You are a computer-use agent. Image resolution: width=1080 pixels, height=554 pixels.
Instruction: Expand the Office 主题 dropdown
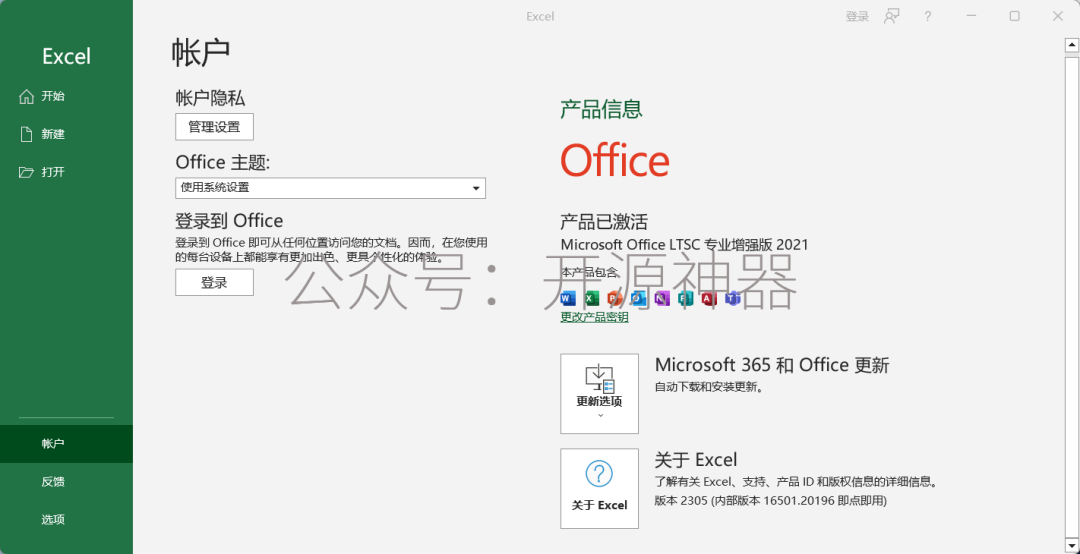331,188
